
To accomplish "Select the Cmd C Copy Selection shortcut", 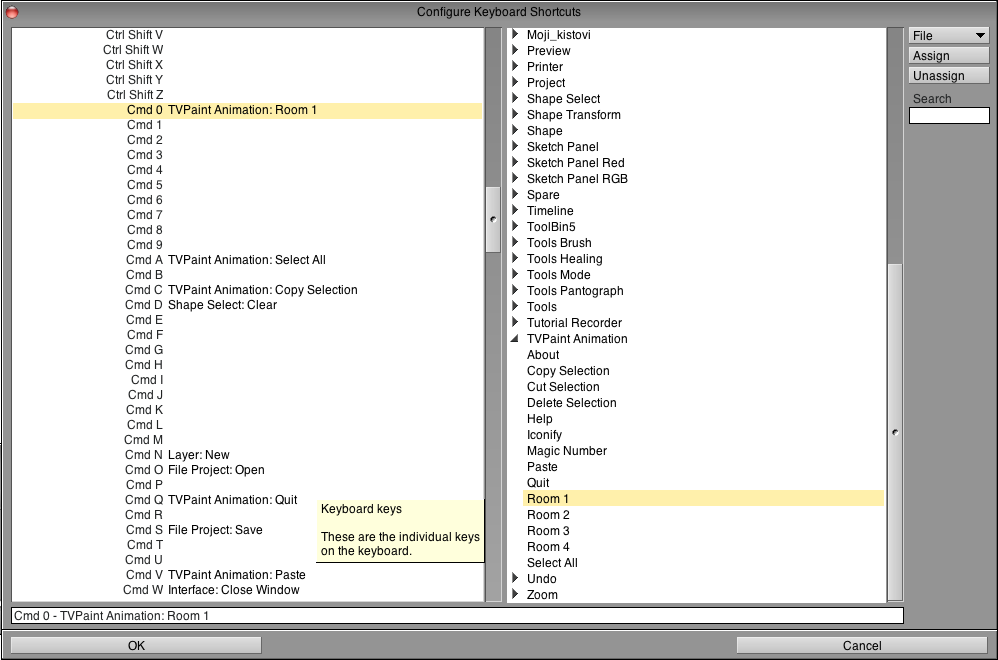I will (248, 290).
